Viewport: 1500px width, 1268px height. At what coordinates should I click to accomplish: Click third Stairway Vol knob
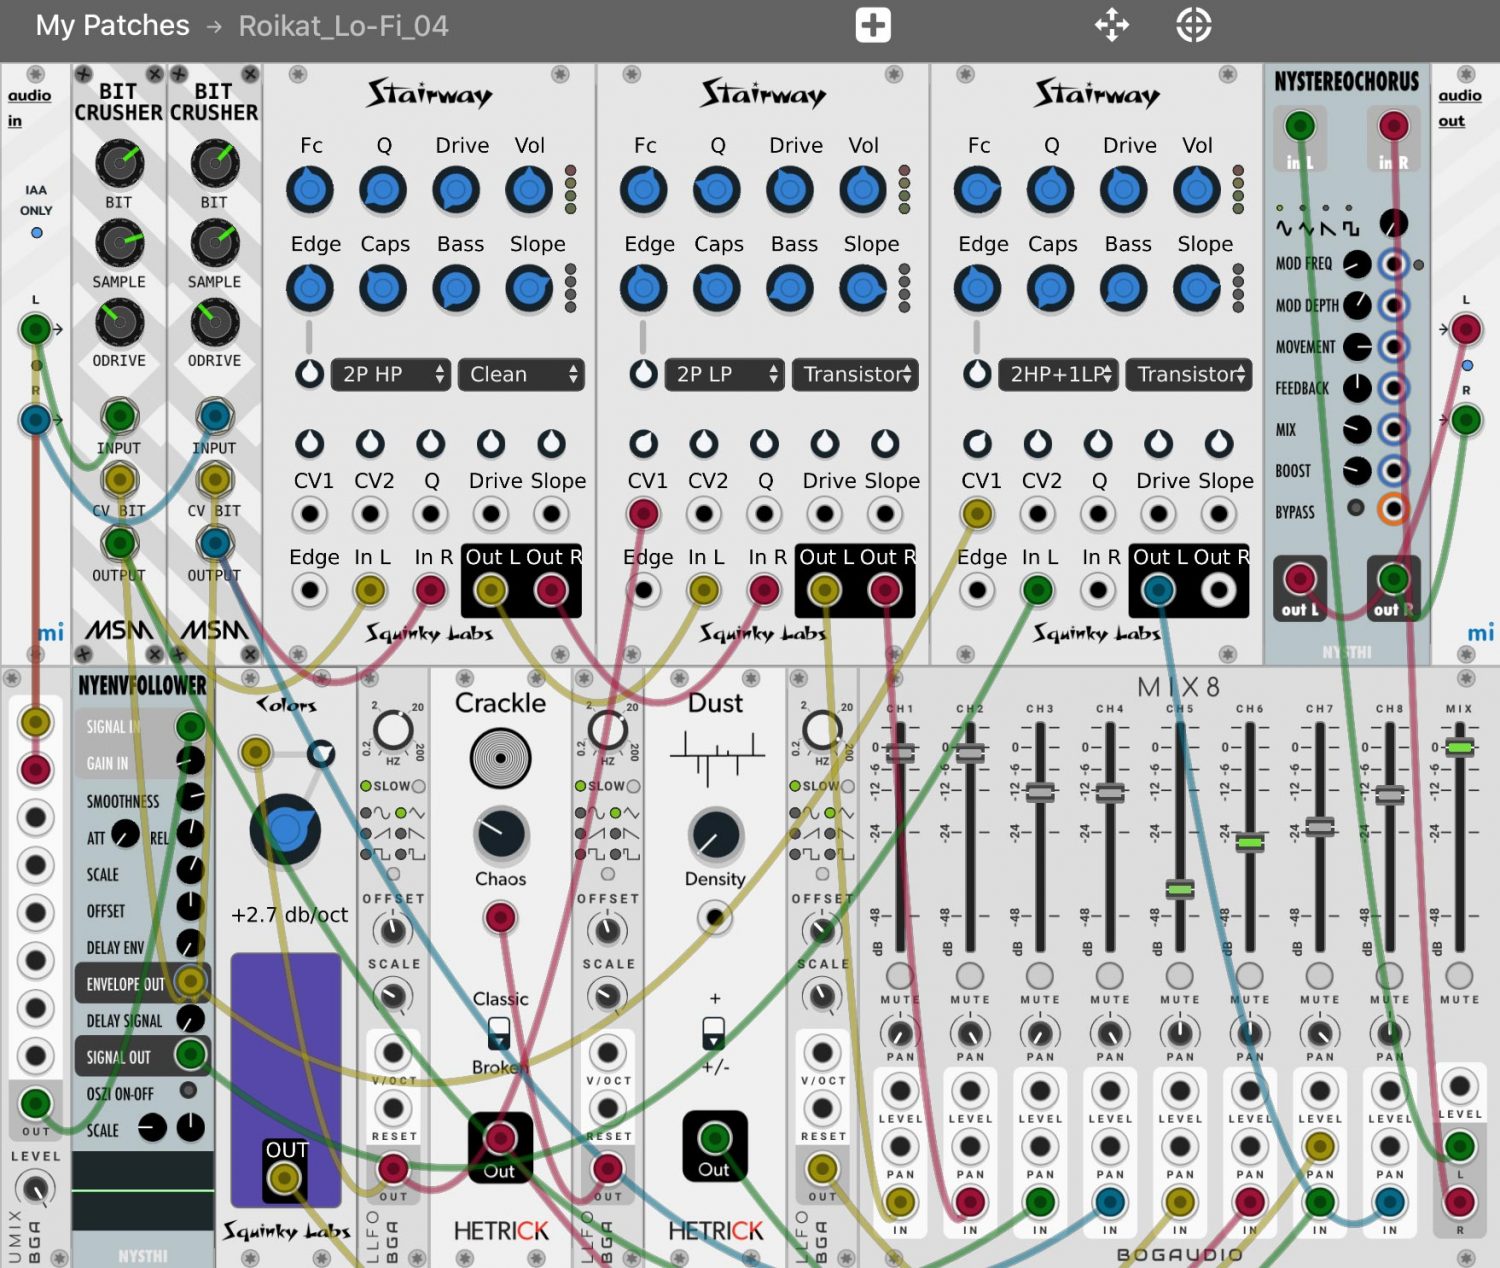(x=1197, y=190)
